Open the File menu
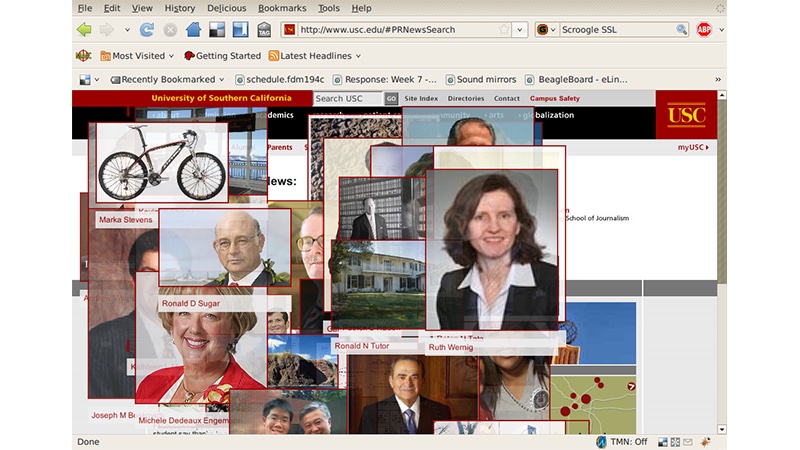This screenshot has width=800, height=450. pos(85,8)
